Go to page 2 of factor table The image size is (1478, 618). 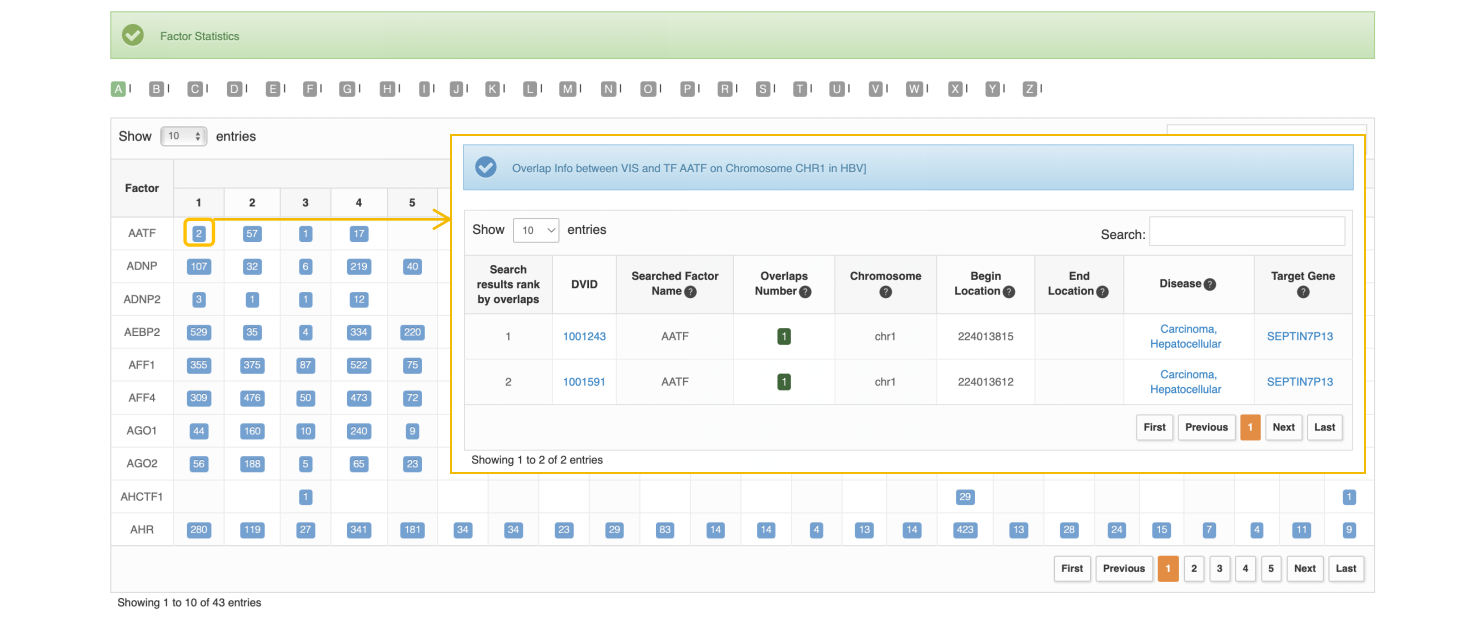pos(1193,568)
